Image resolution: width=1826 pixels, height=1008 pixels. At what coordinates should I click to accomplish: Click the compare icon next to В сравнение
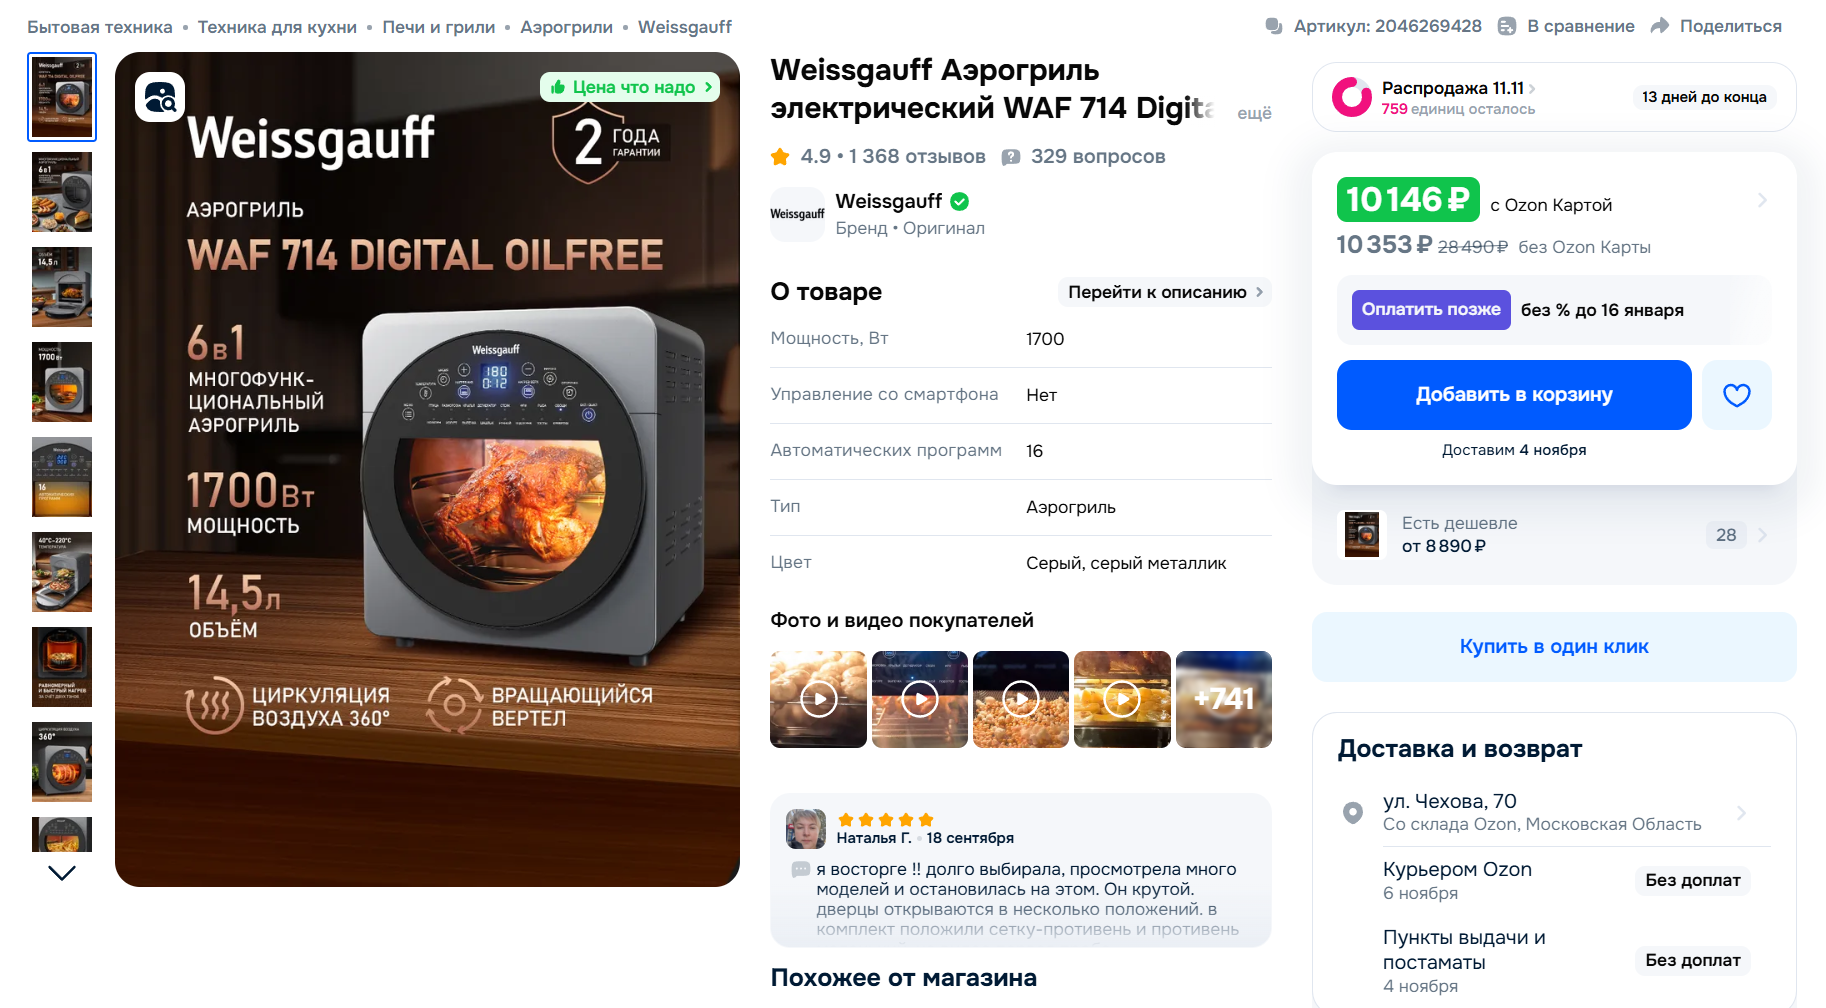[1507, 26]
